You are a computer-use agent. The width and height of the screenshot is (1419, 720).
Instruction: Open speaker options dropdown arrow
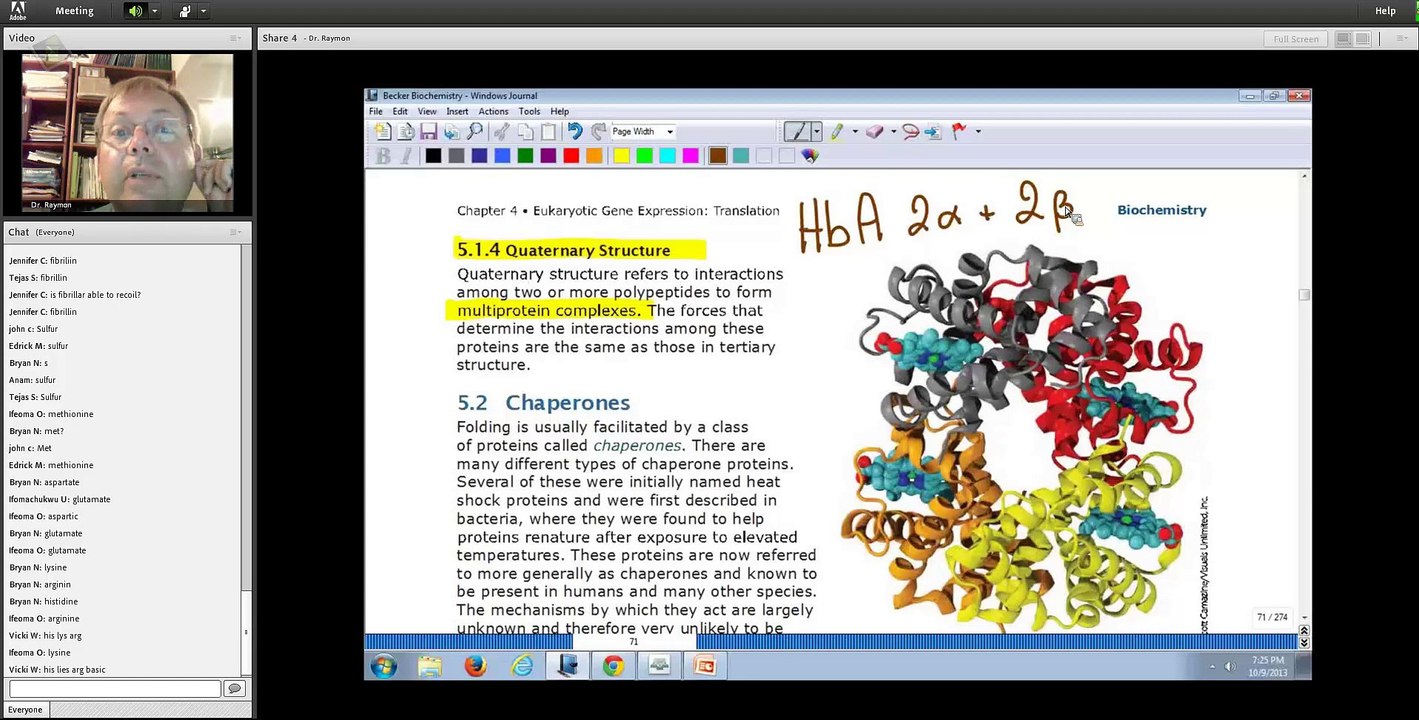154,11
